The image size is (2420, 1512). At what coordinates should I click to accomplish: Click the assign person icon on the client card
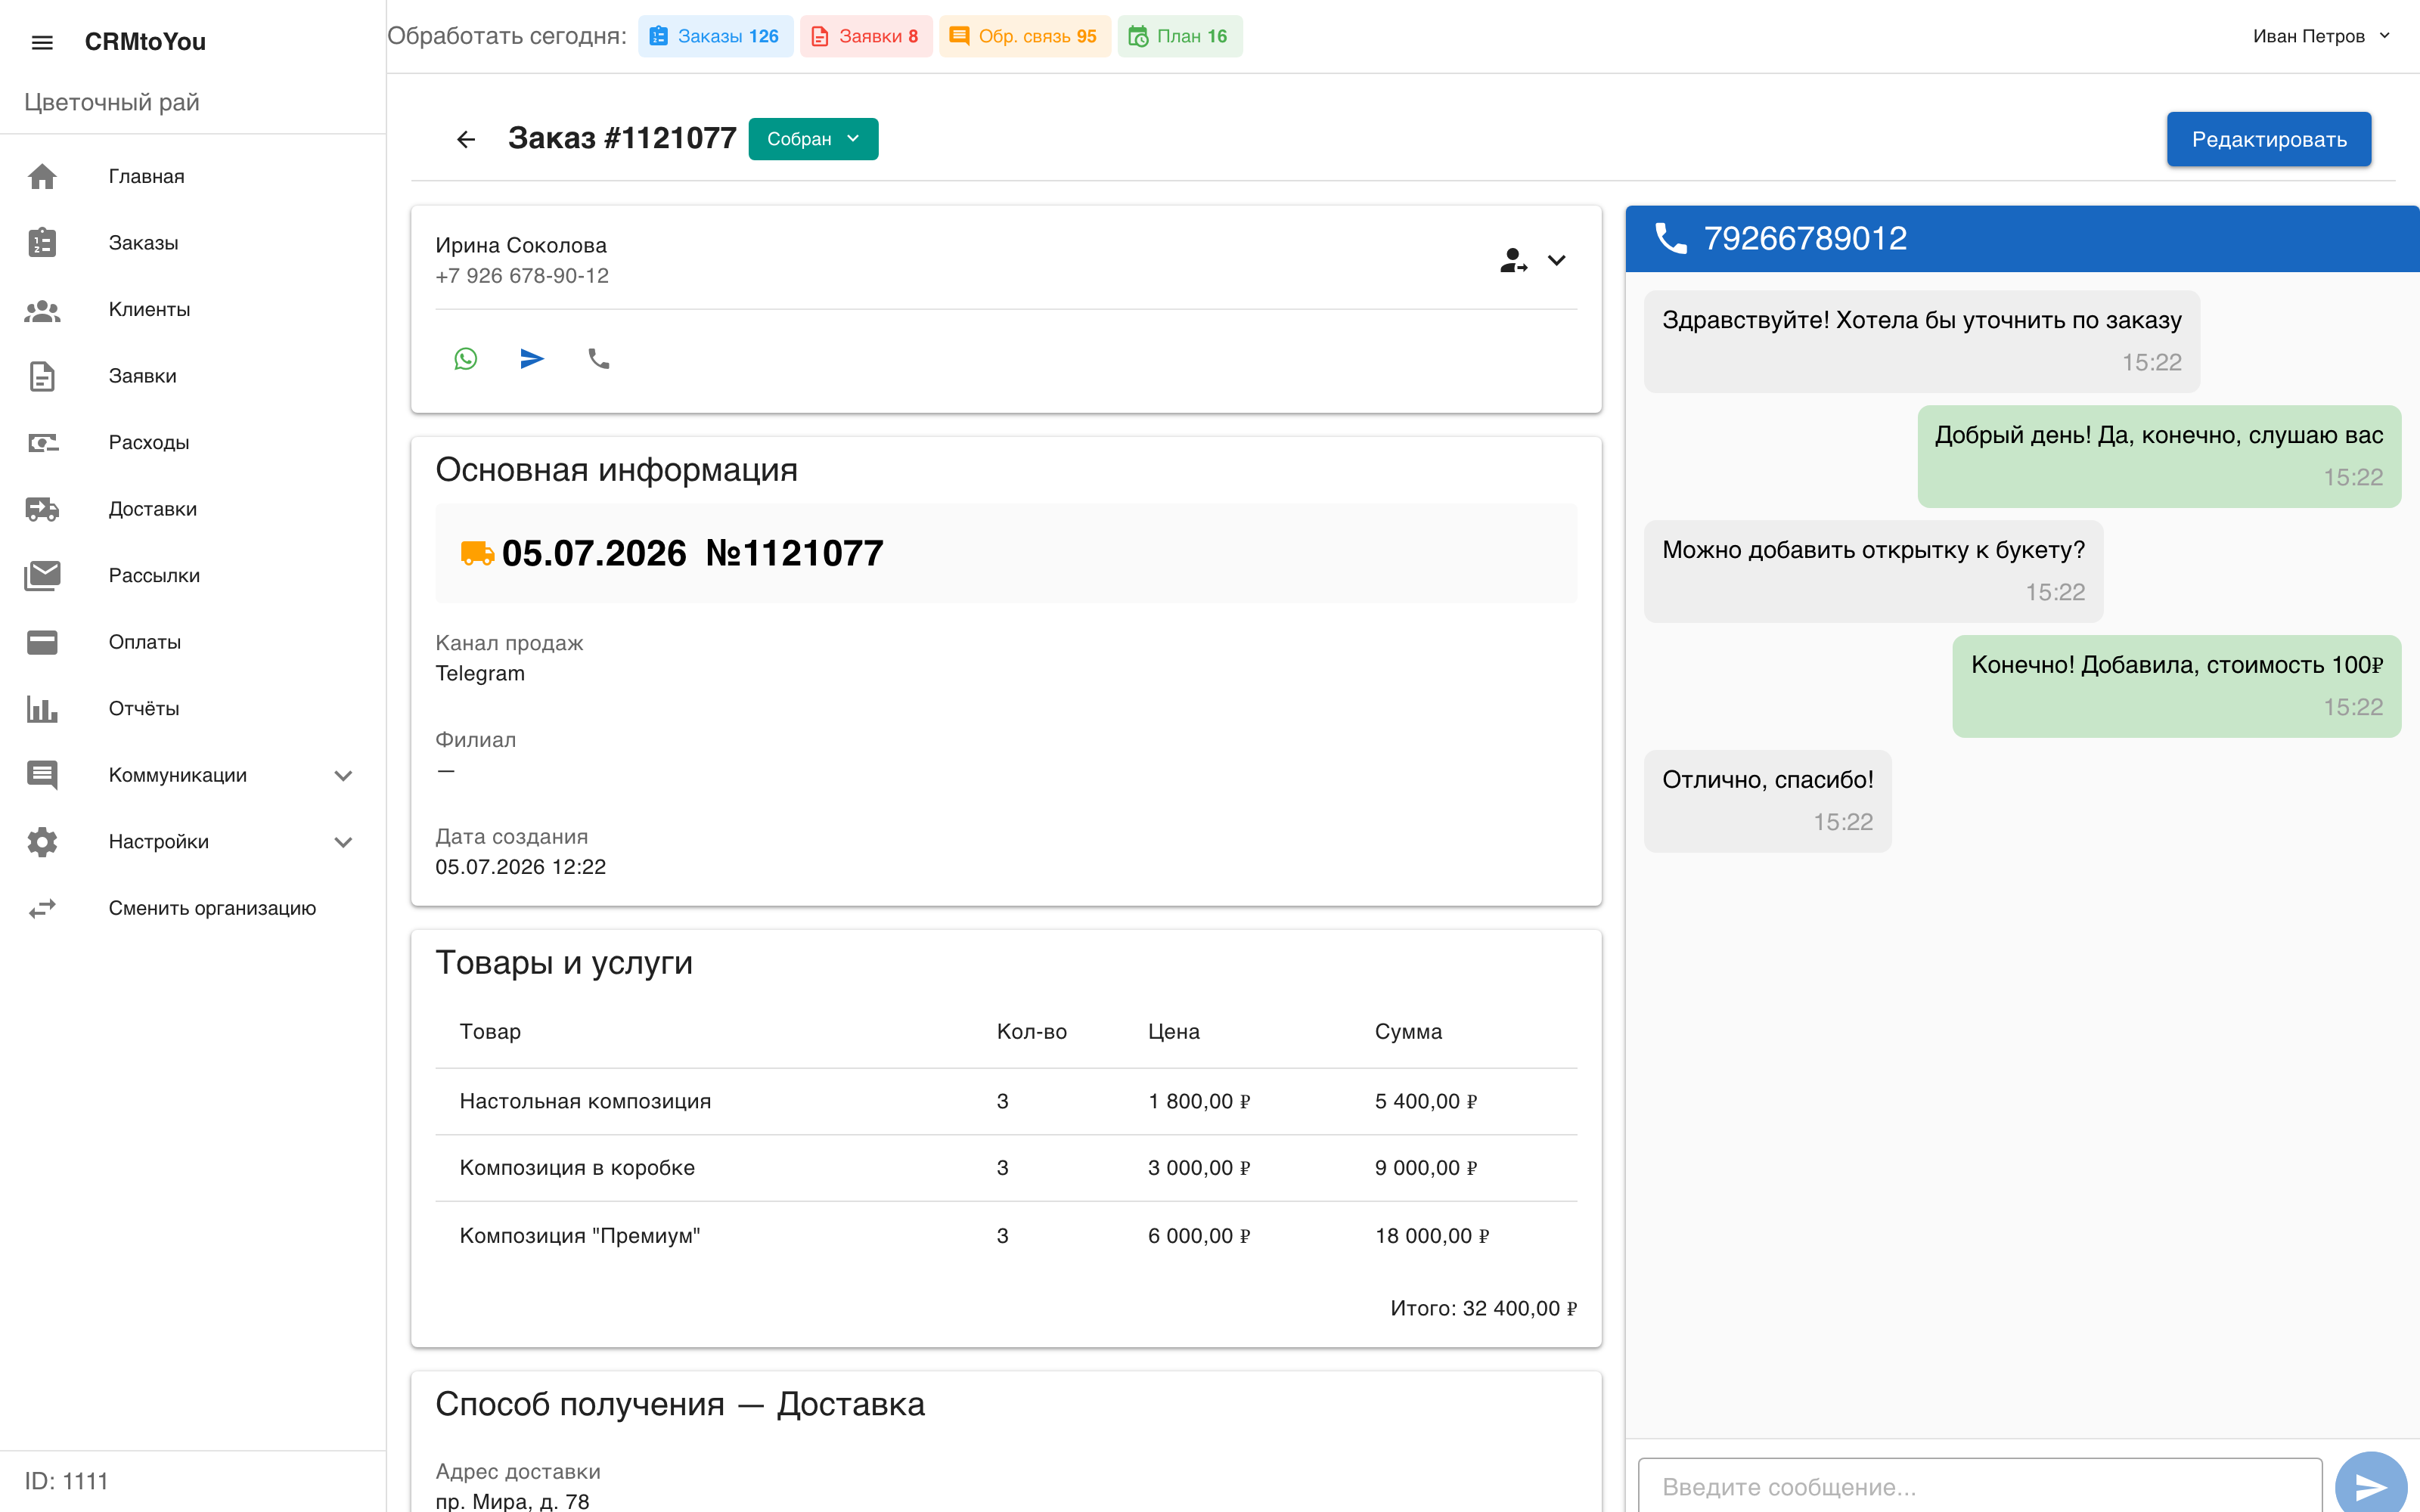click(1513, 261)
